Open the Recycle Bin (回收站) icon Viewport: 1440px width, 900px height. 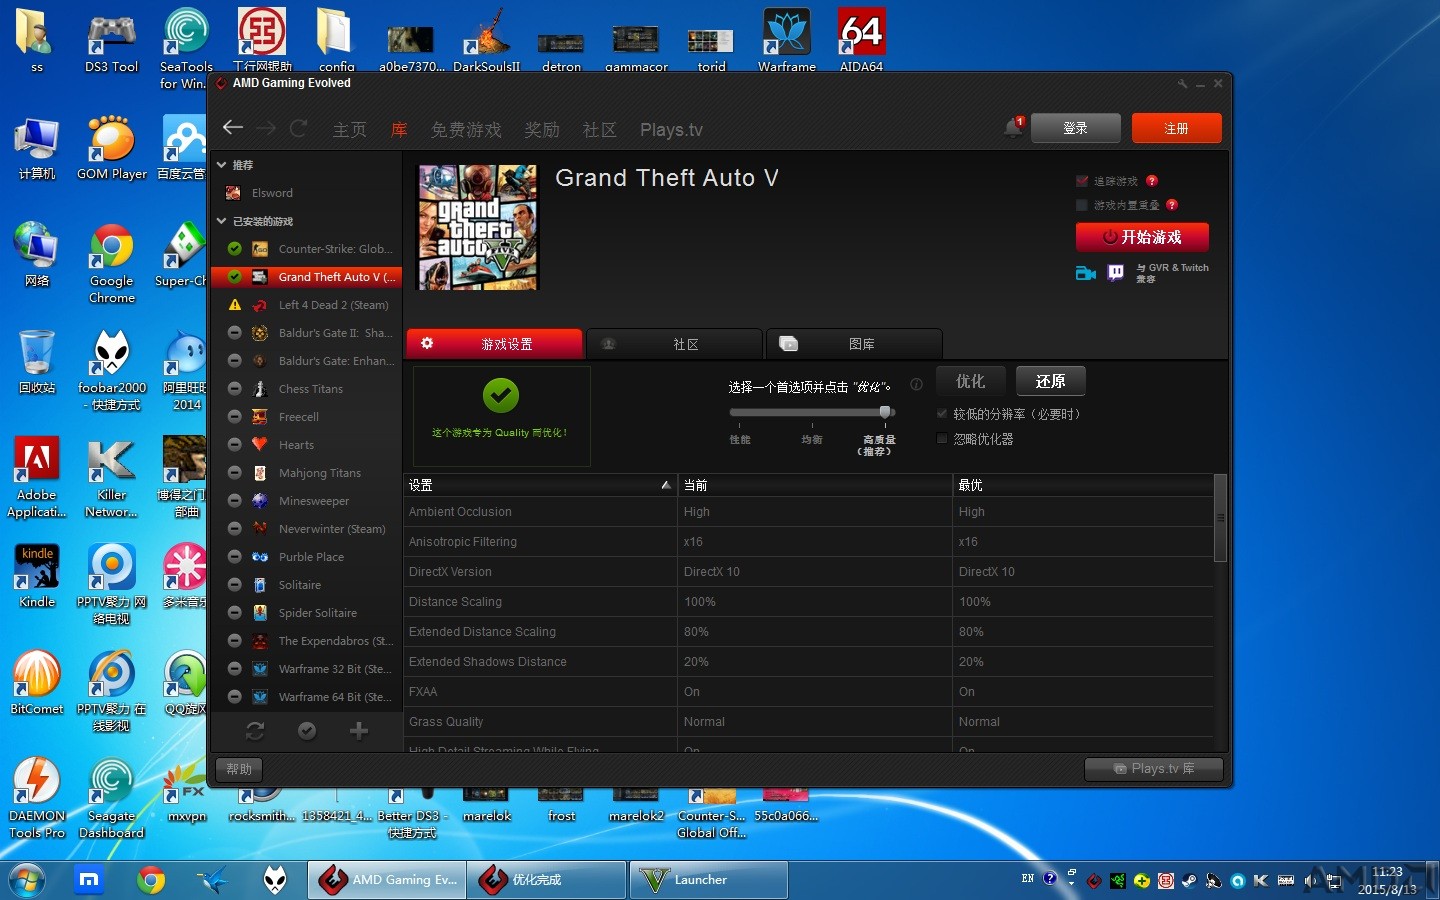[37, 362]
